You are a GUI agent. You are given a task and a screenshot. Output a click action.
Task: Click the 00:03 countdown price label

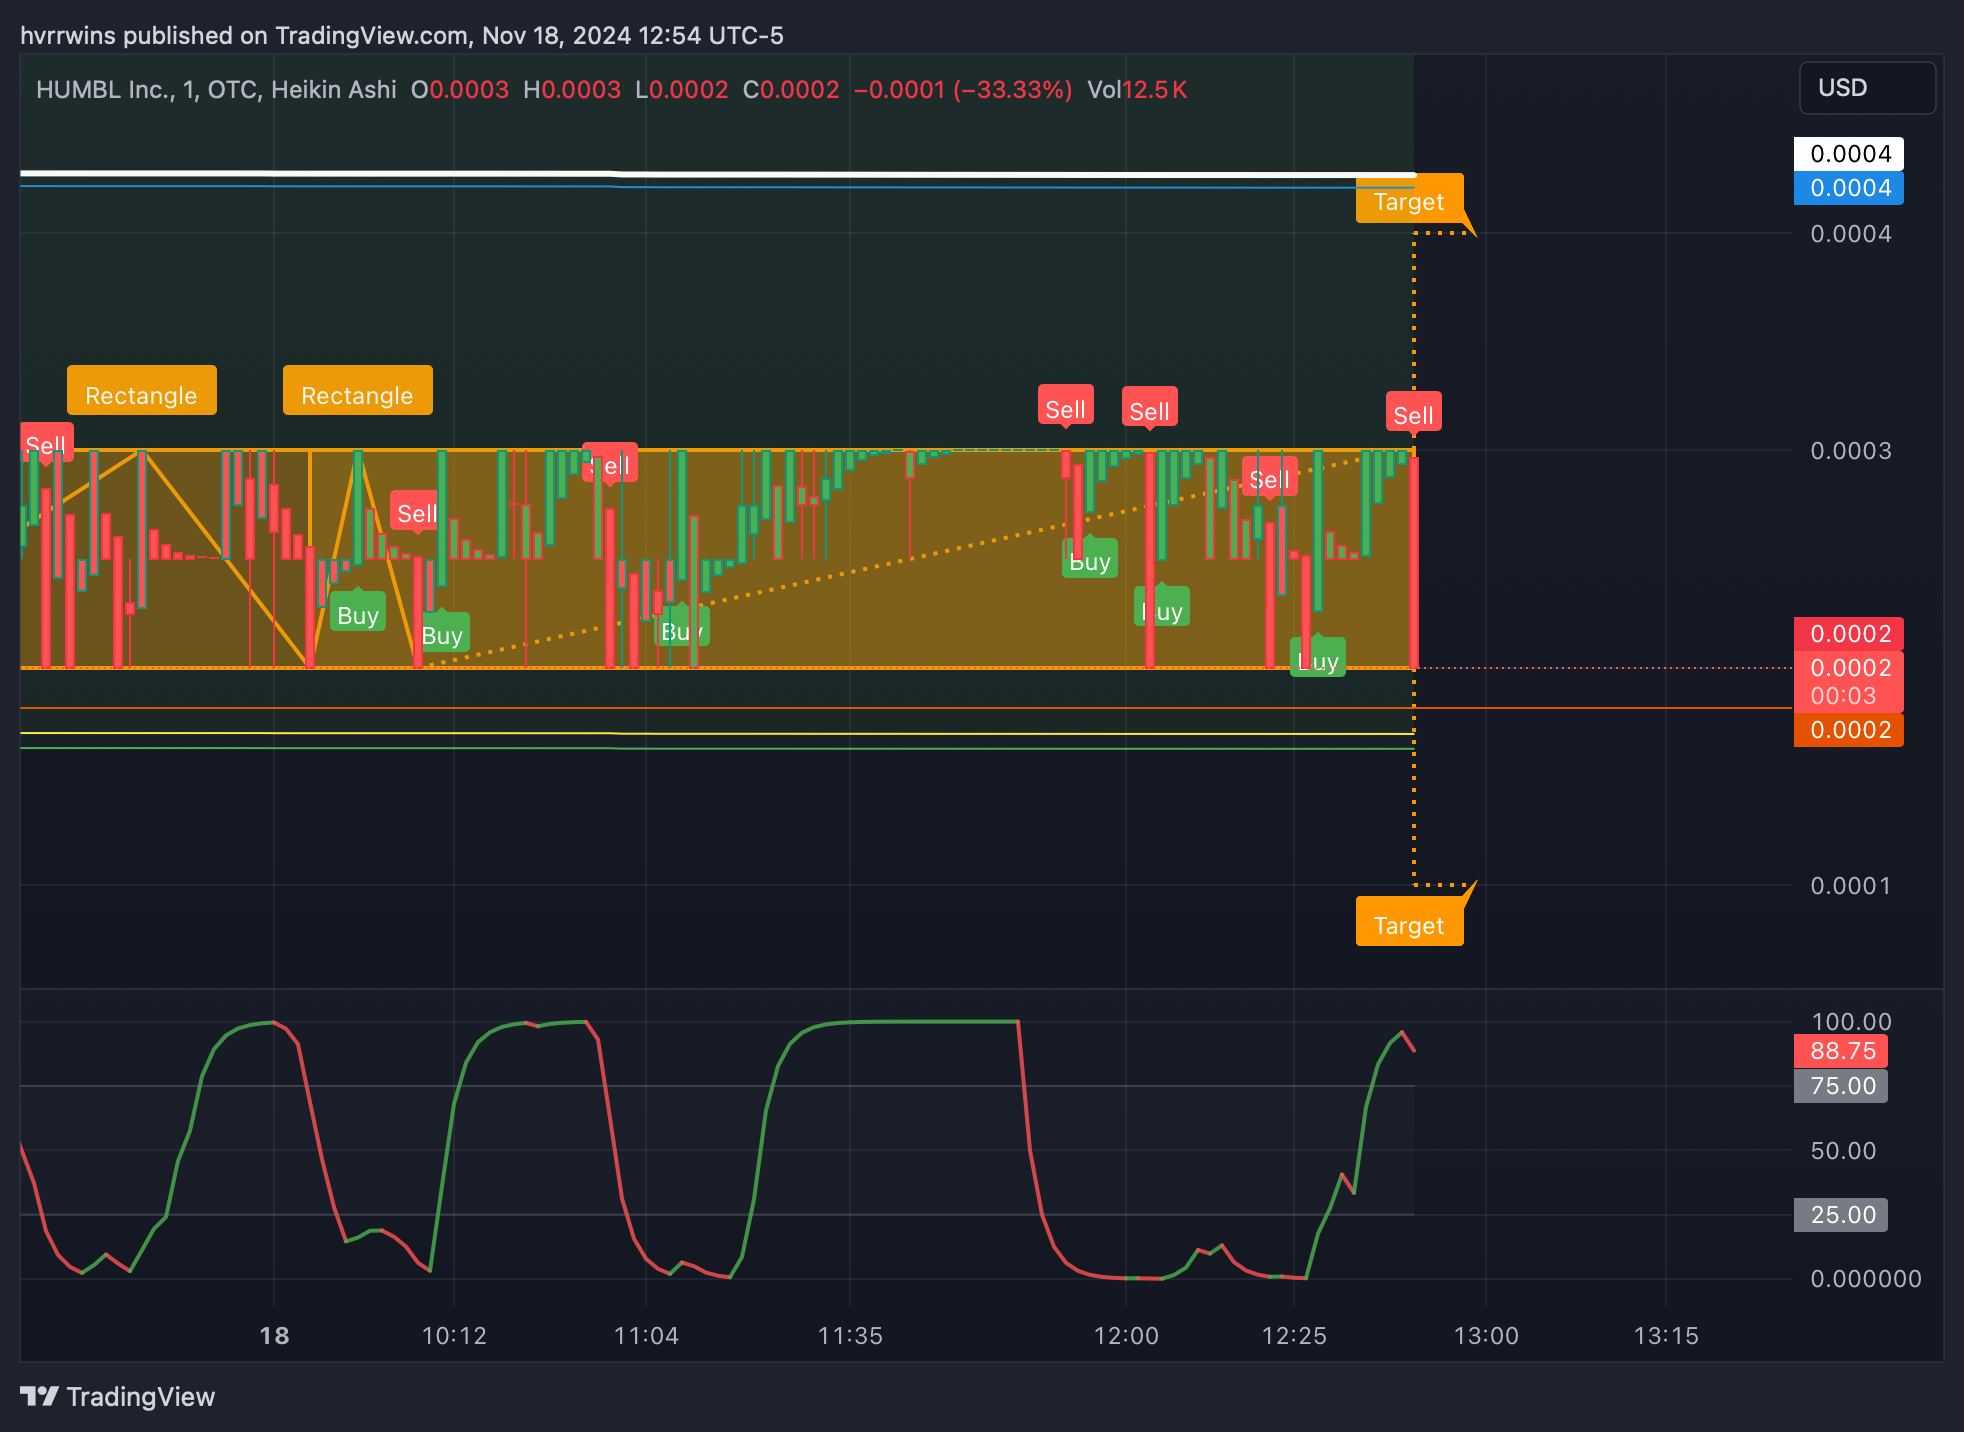[x=1849, y=682]
